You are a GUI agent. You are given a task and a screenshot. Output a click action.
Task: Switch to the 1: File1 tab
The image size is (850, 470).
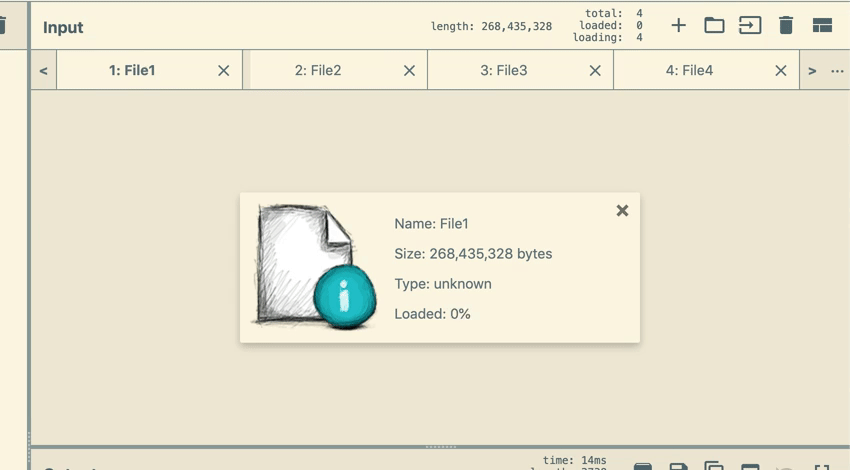(132, 71)
